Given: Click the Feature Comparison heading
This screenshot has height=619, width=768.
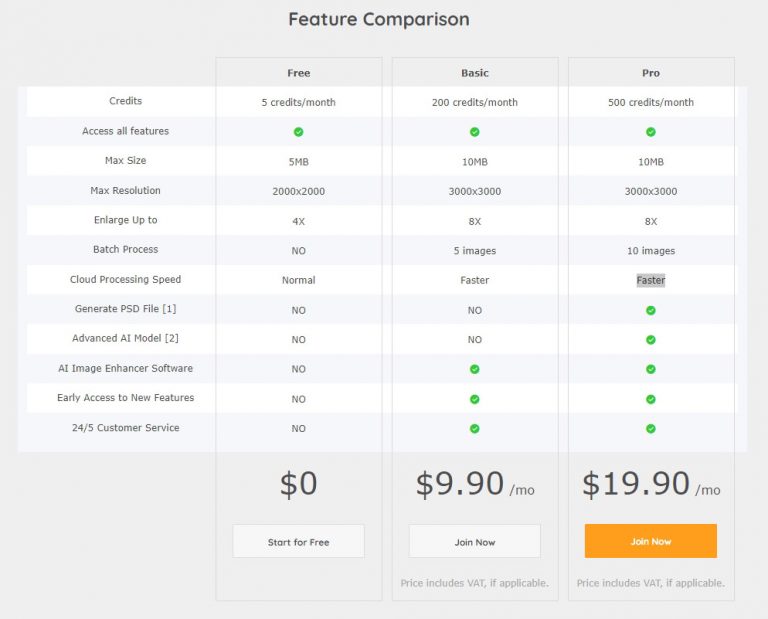Looking at the screenshot, I should (378, 19).
